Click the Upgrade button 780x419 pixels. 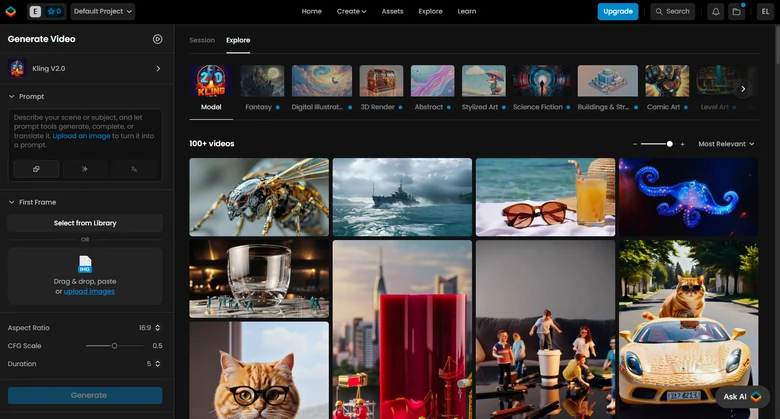[x=618, y=11]
